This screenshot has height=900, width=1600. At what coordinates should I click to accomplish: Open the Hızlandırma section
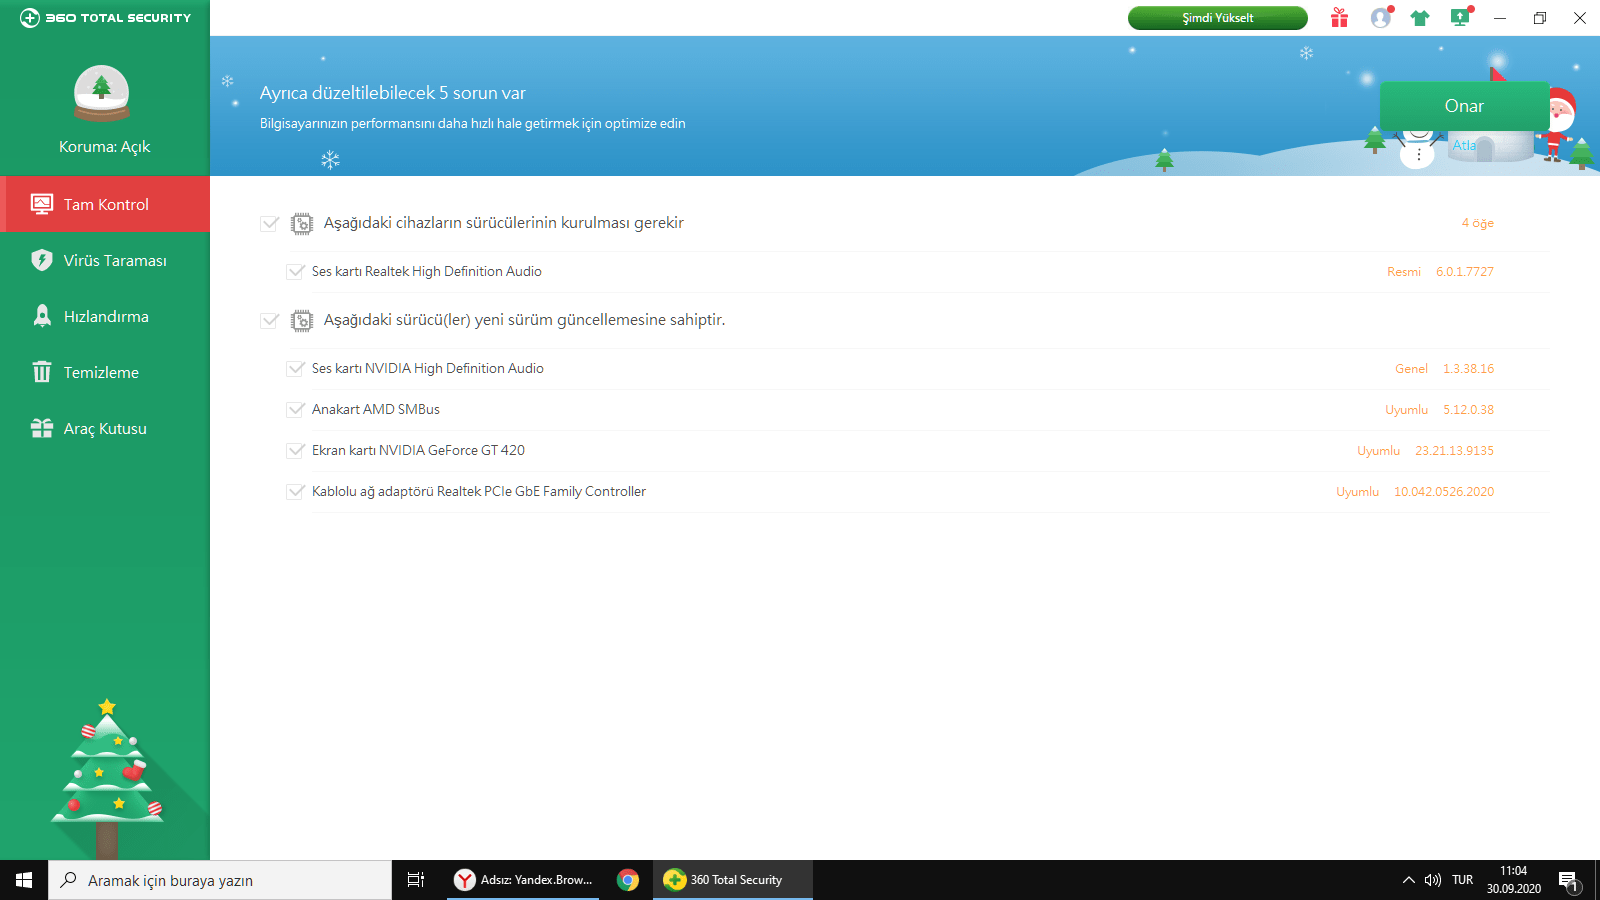(x=105, y=316)
